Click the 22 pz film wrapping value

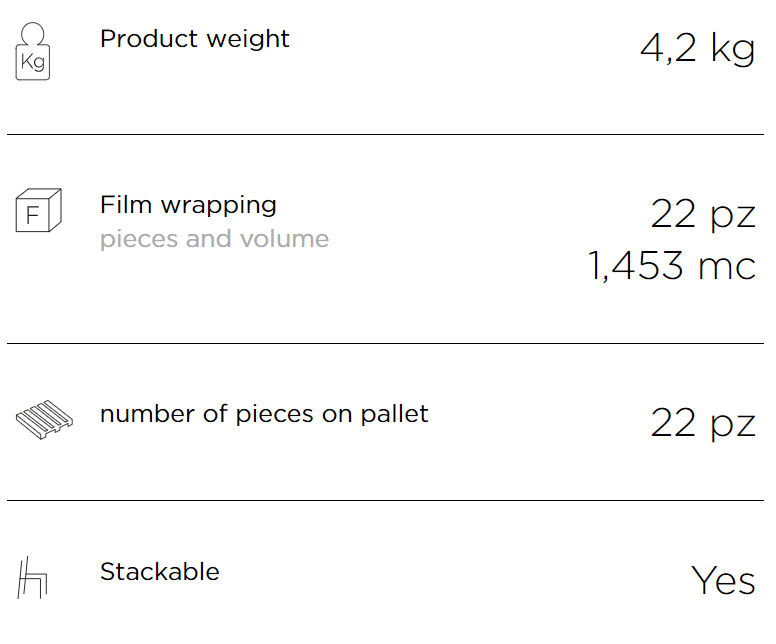click(703, 215)
